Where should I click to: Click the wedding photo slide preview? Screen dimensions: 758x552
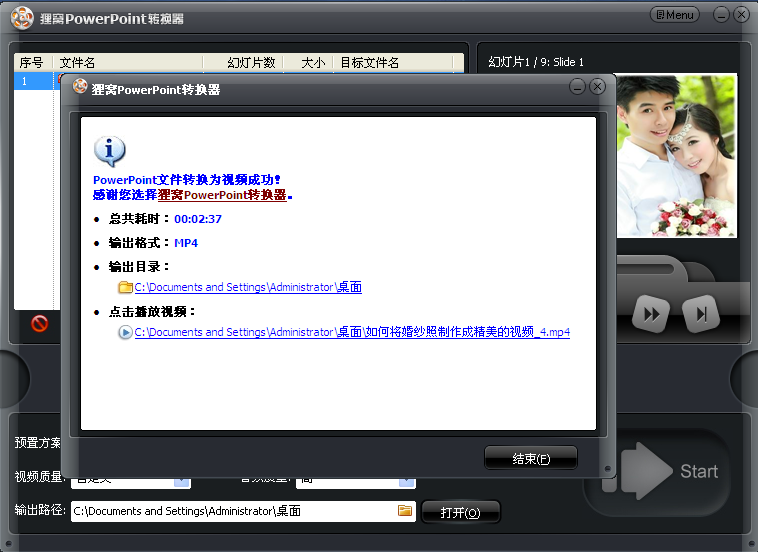[677, 156]
